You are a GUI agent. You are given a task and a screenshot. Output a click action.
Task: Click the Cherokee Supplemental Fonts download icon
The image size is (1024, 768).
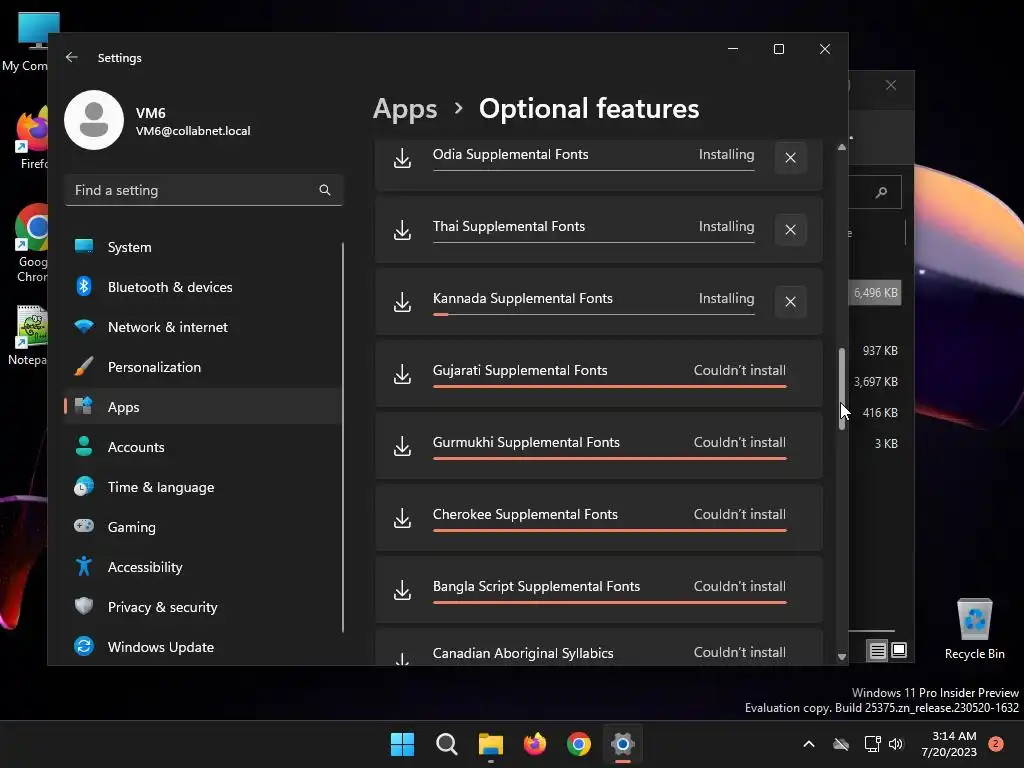point(402,518)
